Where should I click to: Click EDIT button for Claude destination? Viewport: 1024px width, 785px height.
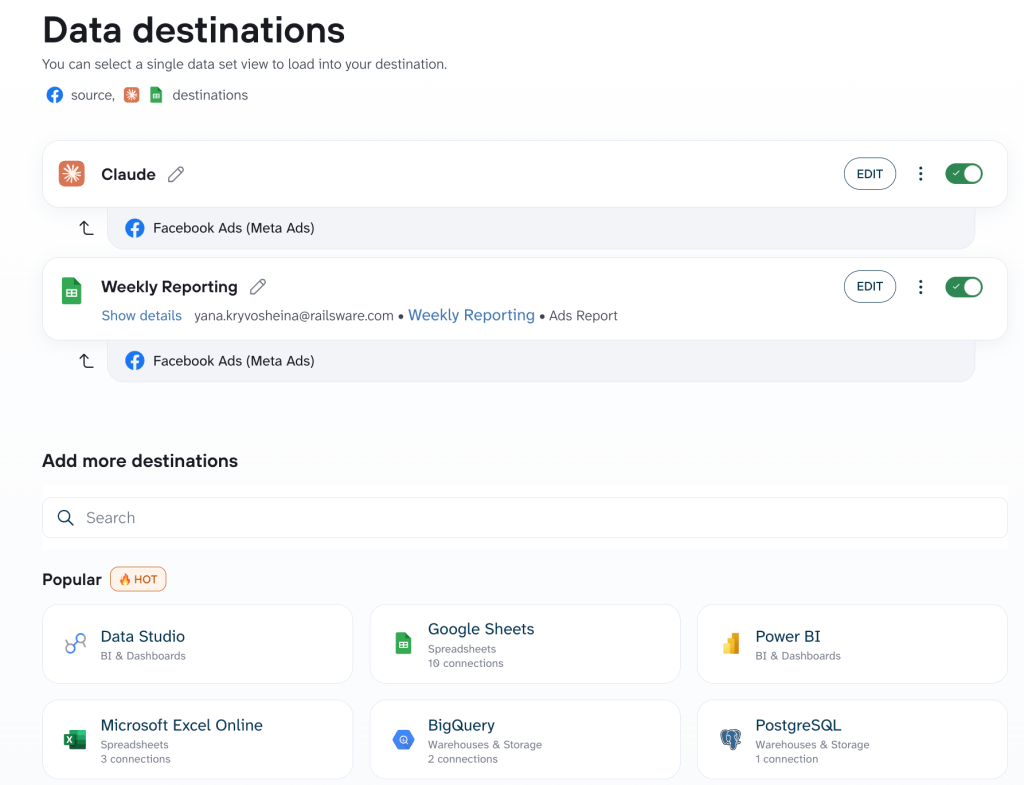[x=870, y=174]
